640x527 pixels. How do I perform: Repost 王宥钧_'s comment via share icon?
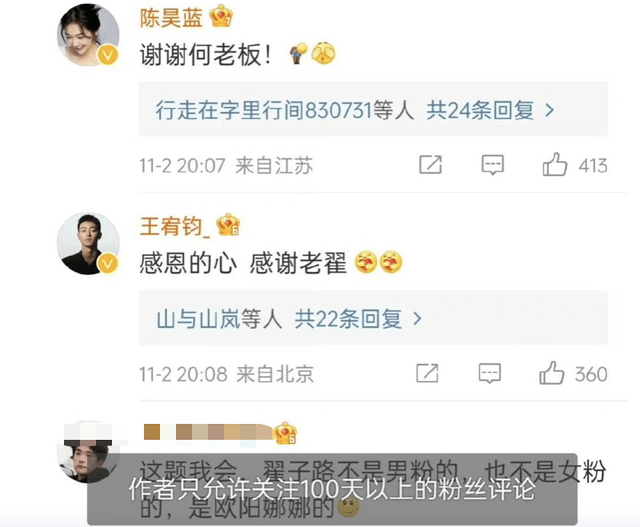[x=427, y=373]
